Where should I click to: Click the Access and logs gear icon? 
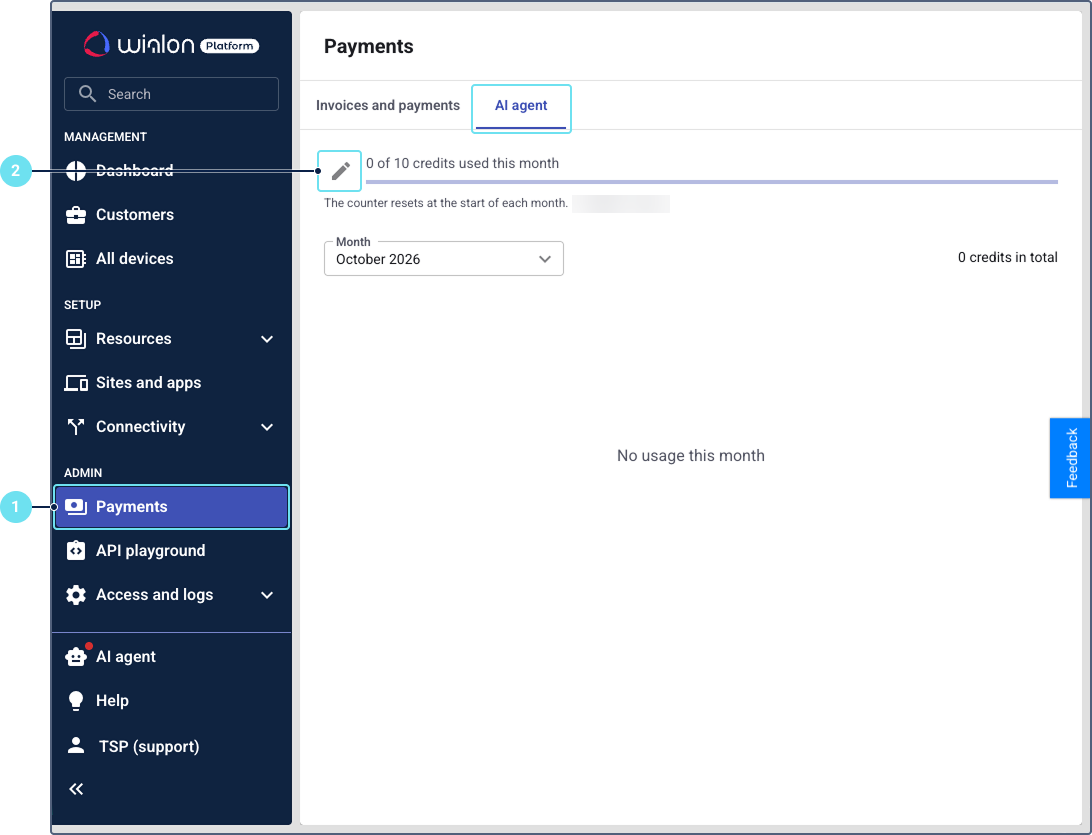pos(75,595)
